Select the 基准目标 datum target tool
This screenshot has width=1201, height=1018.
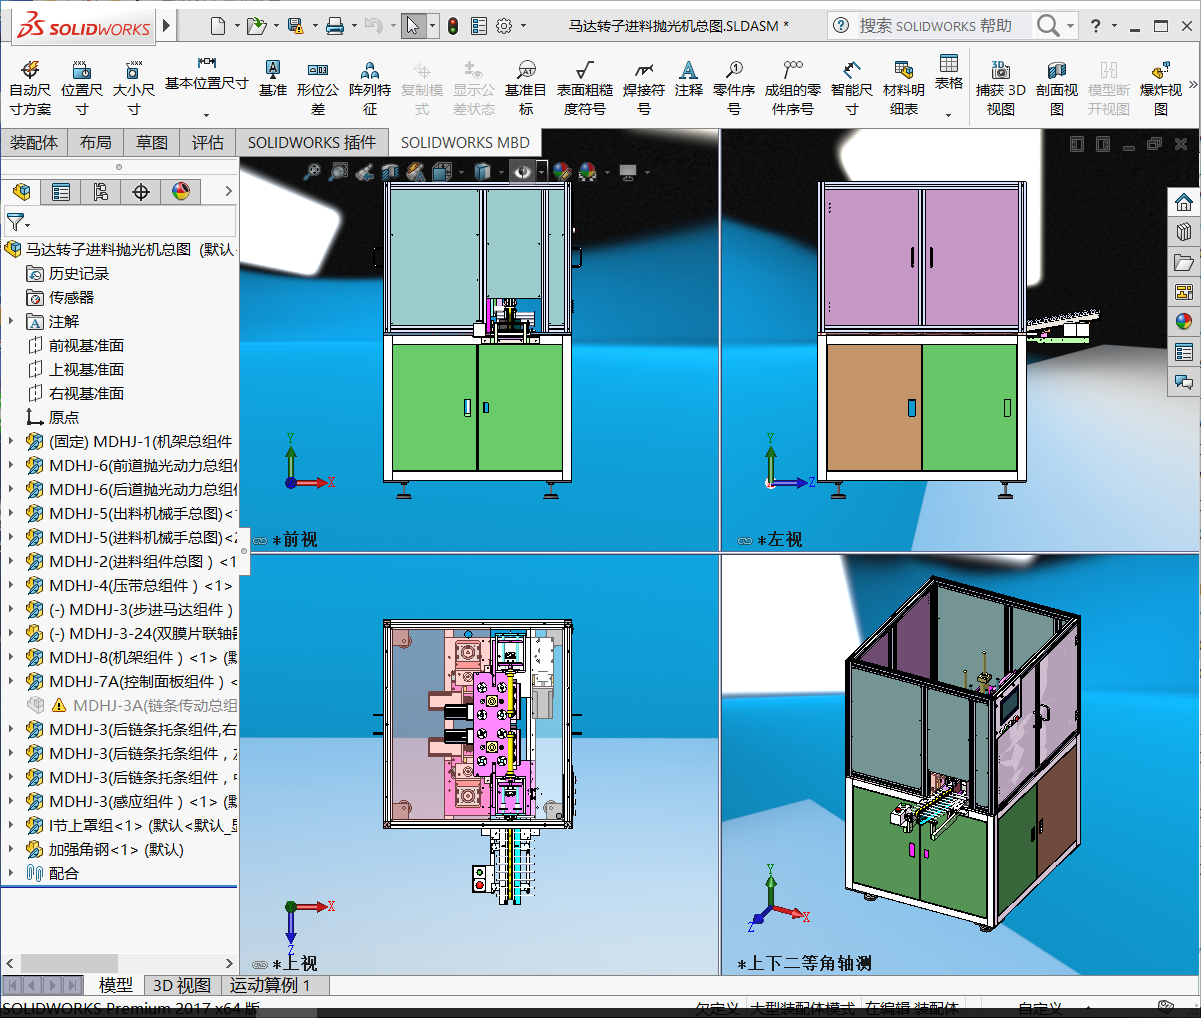coord(526,87)
